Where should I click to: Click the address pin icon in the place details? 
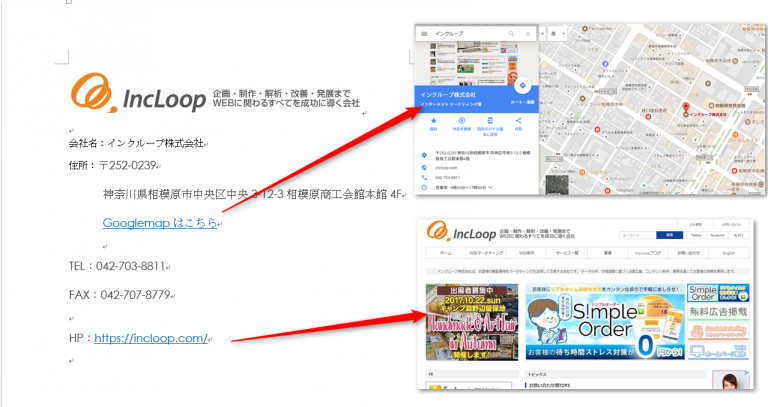click(424, 156)
